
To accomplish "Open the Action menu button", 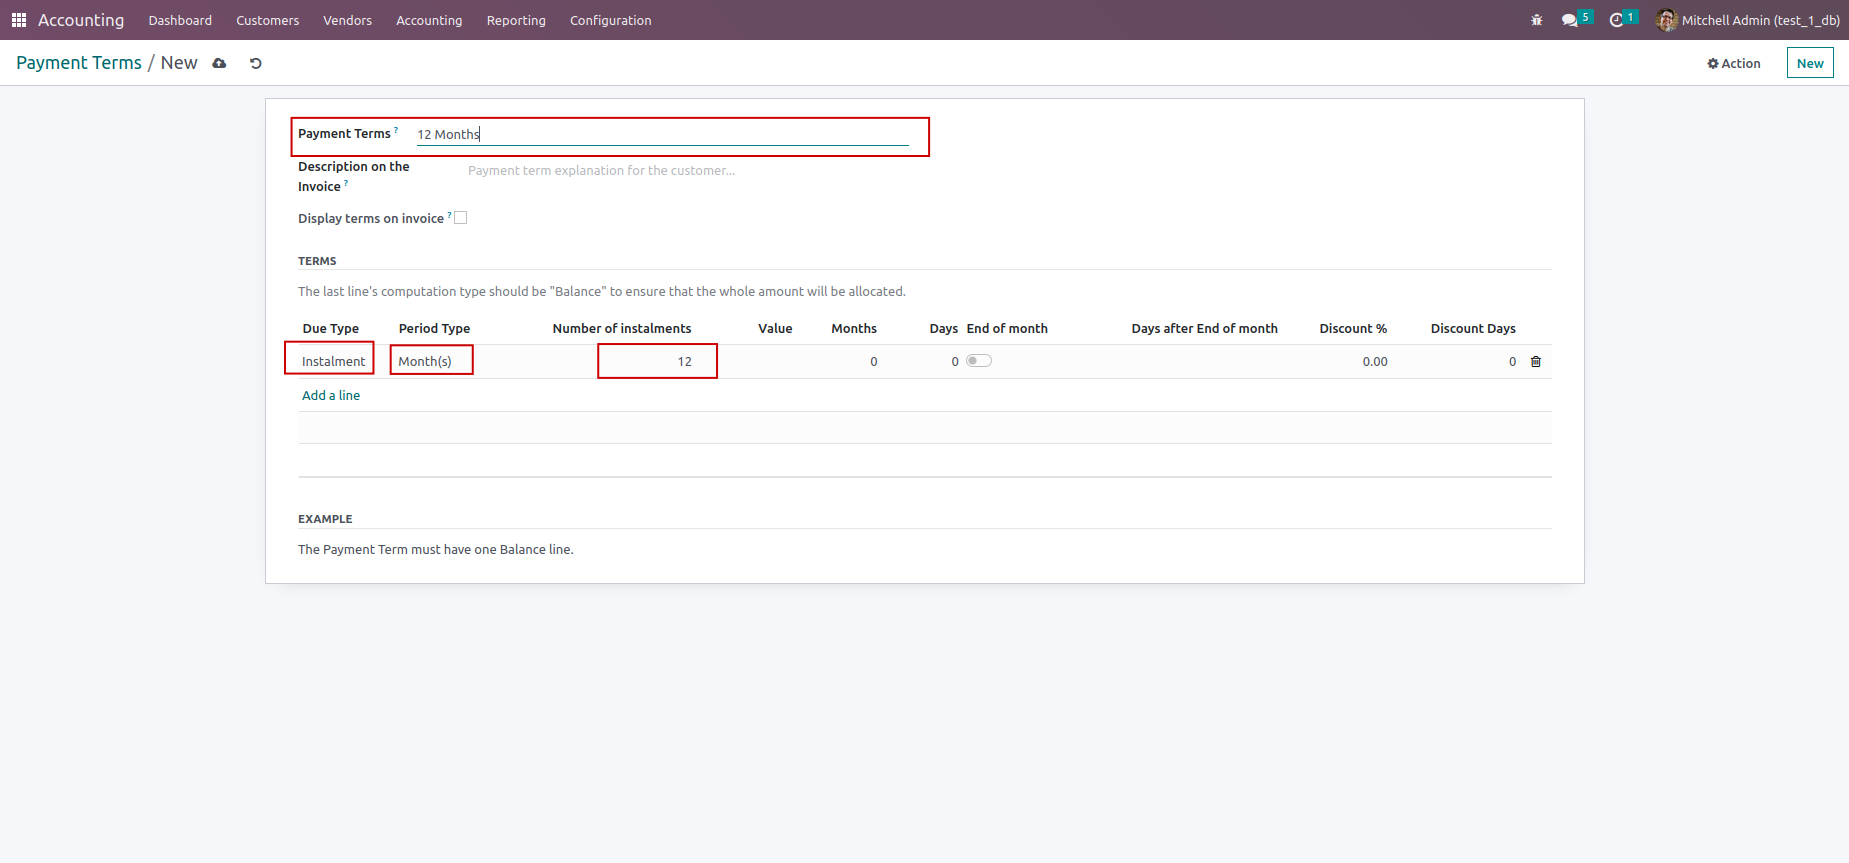I will point(1734,63).
